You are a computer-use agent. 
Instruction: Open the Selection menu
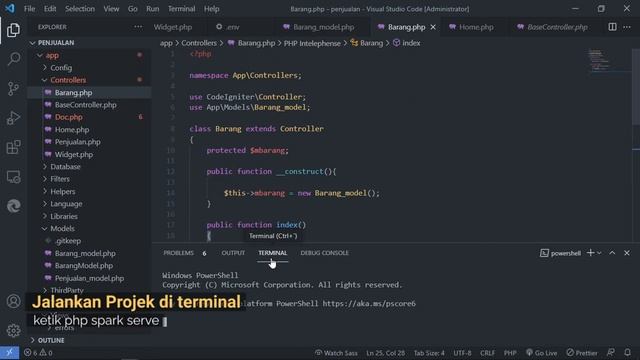tap(80, 9)
